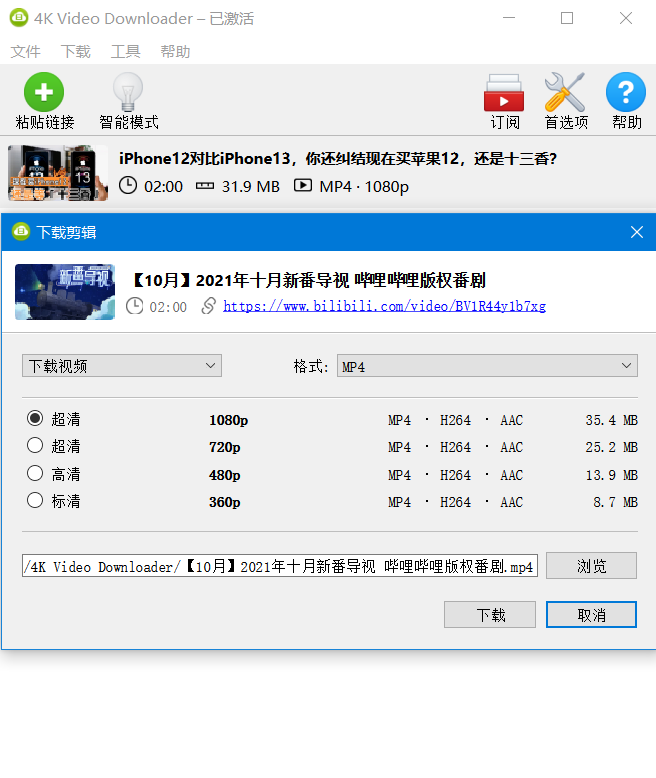656x778 pixels.
Task: Select the 720p 超清 radio button
Action: pos(36,446)
